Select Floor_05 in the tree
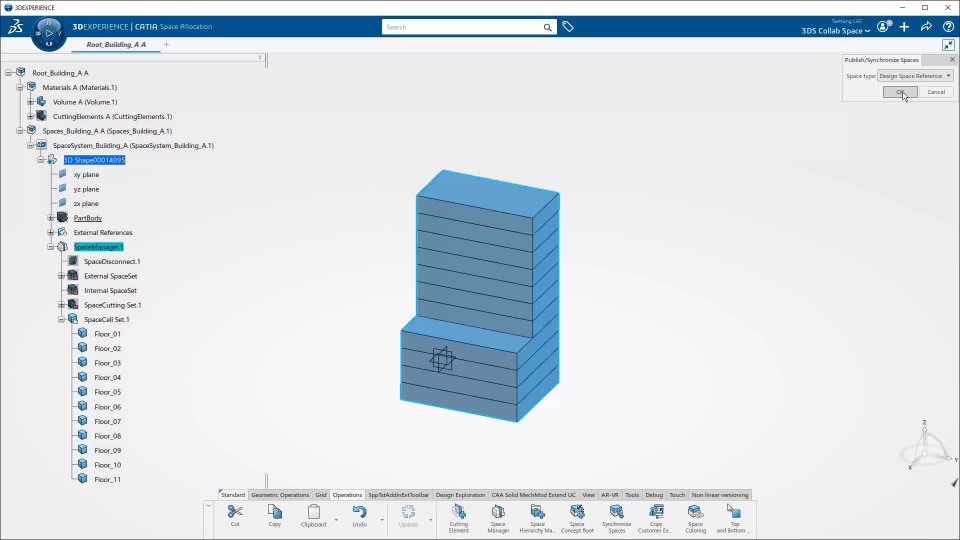 click(x=107, y=392)
